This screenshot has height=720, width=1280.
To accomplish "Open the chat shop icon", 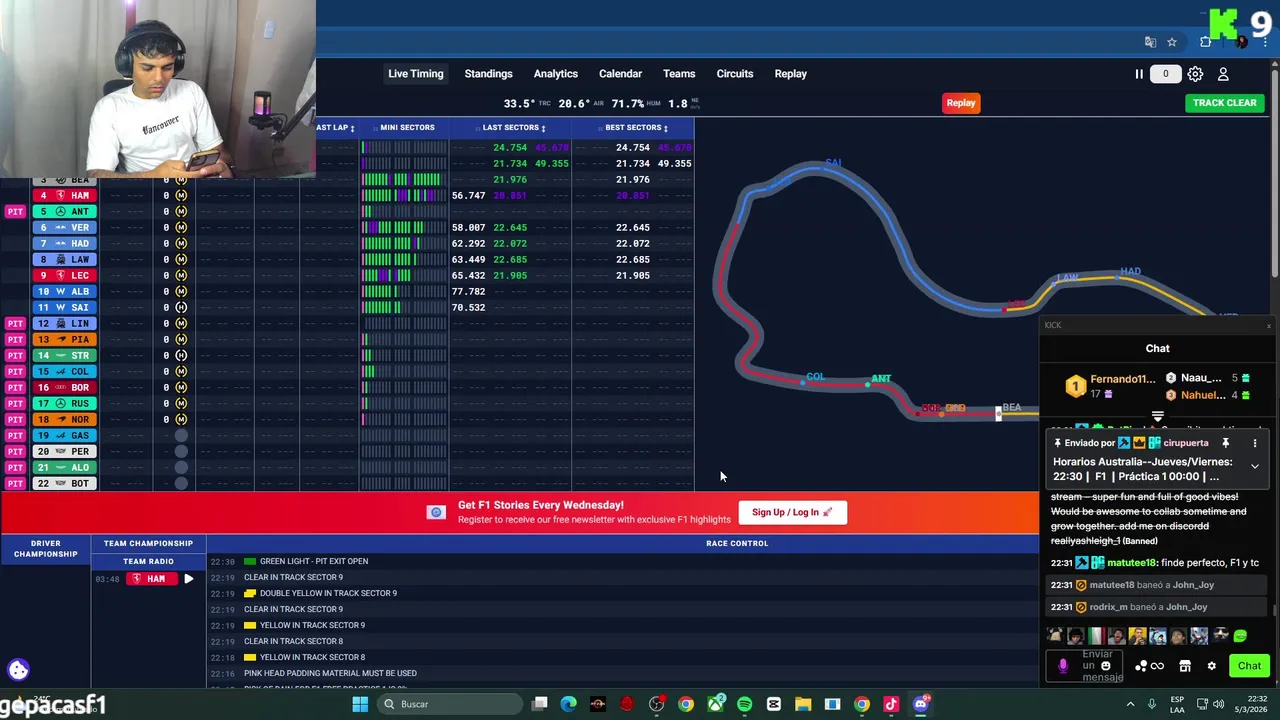I will click(x=1185, y=666).
